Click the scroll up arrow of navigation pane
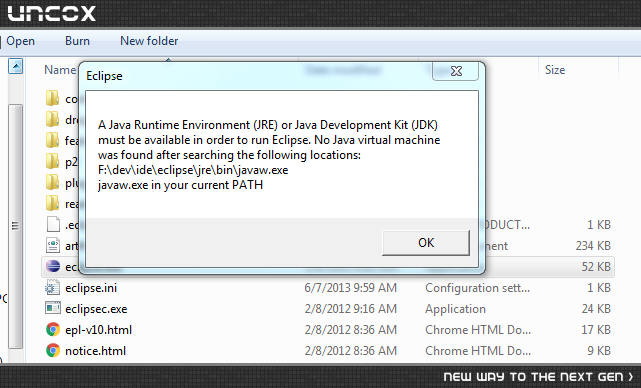Screen dimensions: 641x388 tap(16, 66)
